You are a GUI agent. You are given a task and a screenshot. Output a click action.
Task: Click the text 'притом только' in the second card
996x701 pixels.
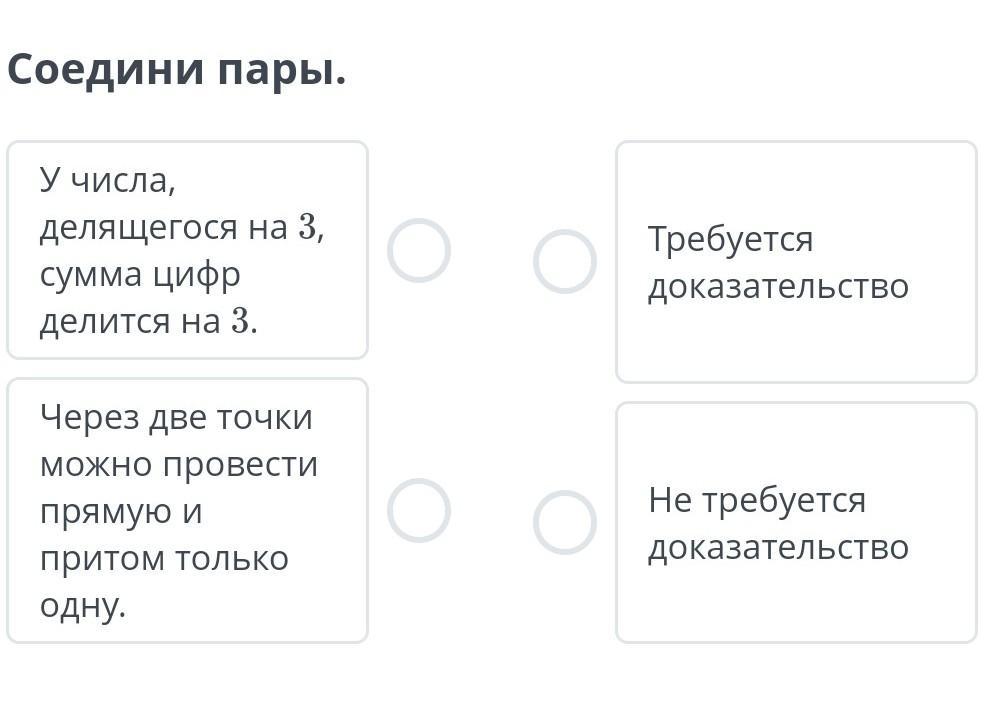point(164,558)
